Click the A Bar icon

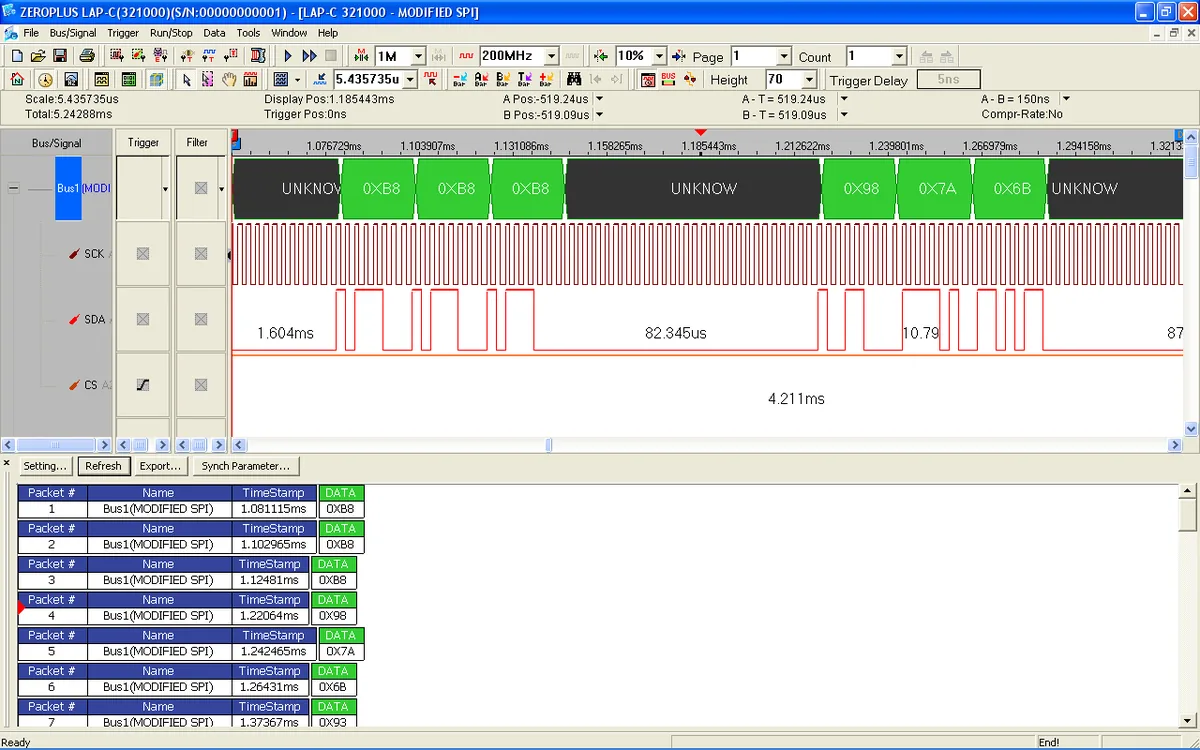[x=481, y=80]
